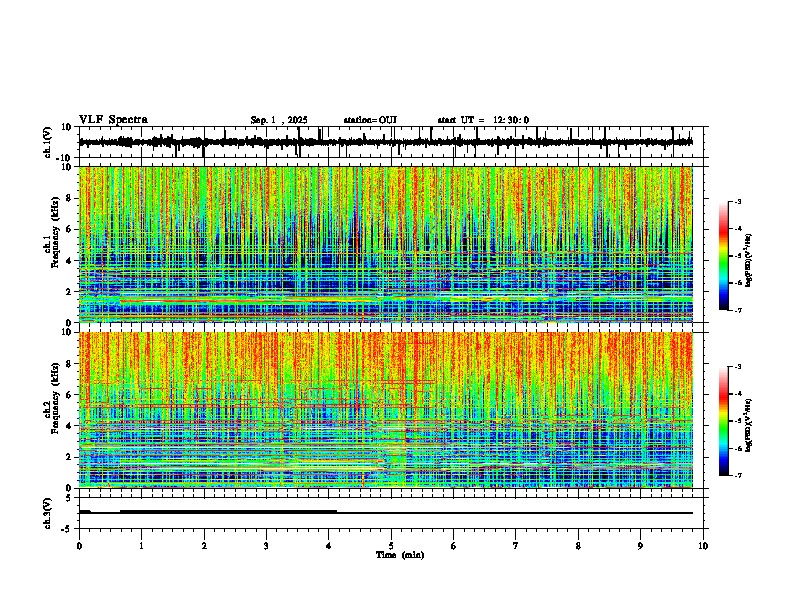
Task: Click the '6' kHz tick of ch.1 spectrogram
Action: (70, 229)
